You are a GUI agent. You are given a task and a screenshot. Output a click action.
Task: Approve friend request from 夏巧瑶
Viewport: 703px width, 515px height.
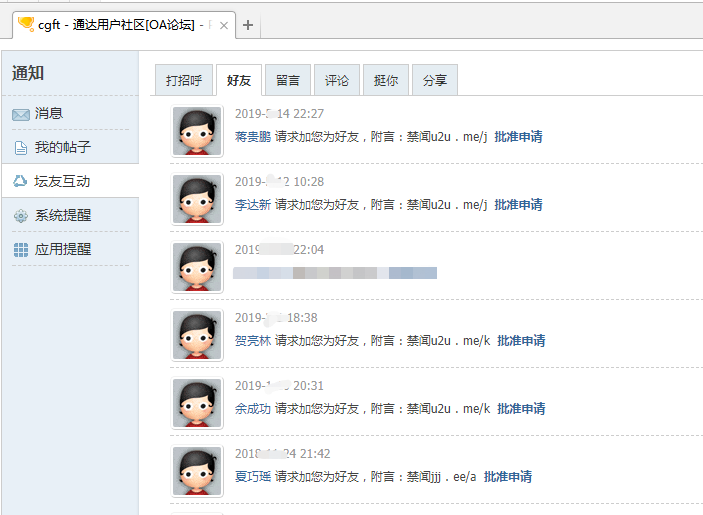point(508,476)
